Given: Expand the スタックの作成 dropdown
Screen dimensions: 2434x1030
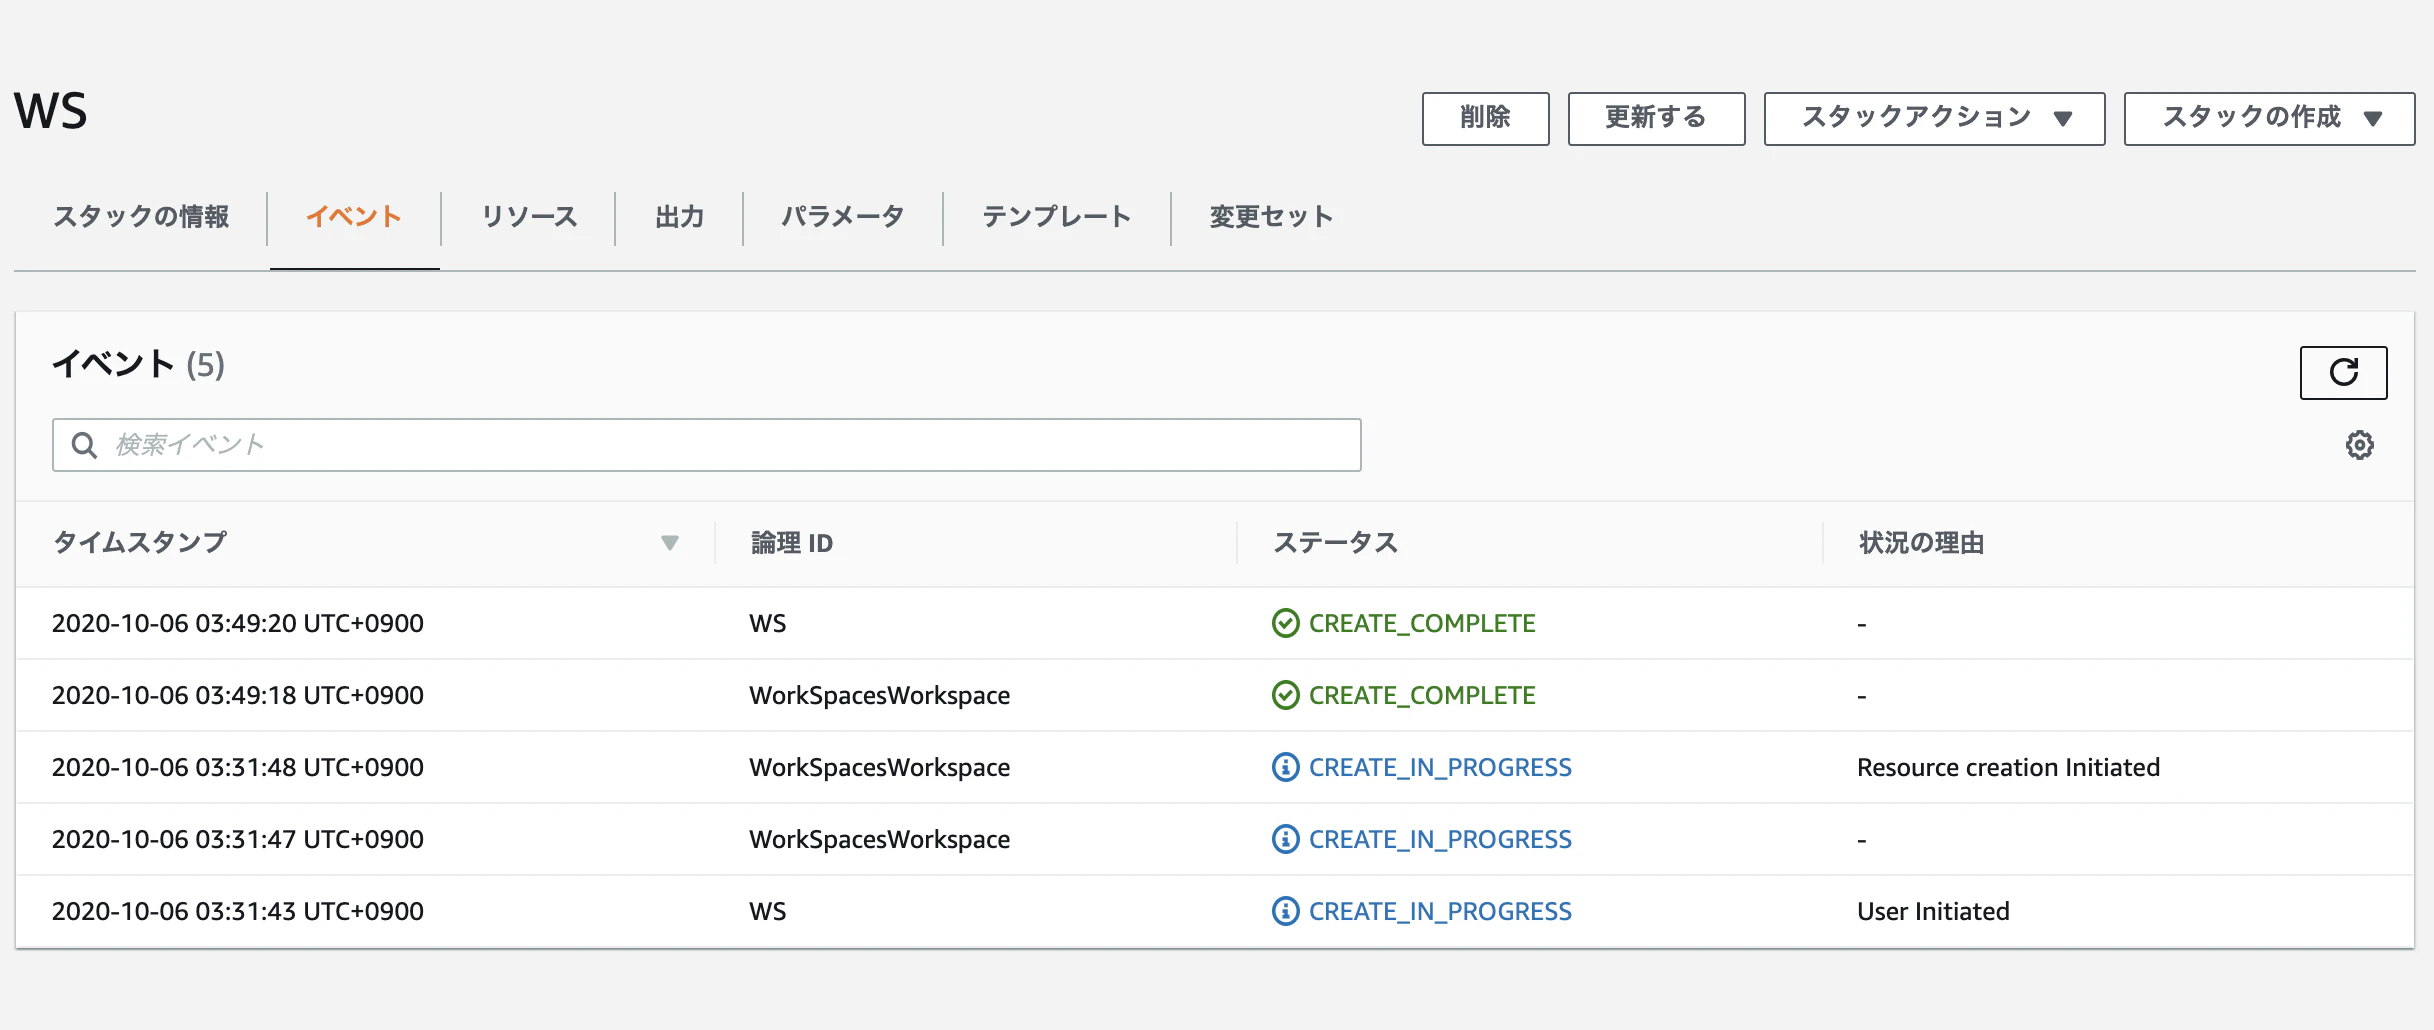Looking at the screenshot, I should 2269,118.
